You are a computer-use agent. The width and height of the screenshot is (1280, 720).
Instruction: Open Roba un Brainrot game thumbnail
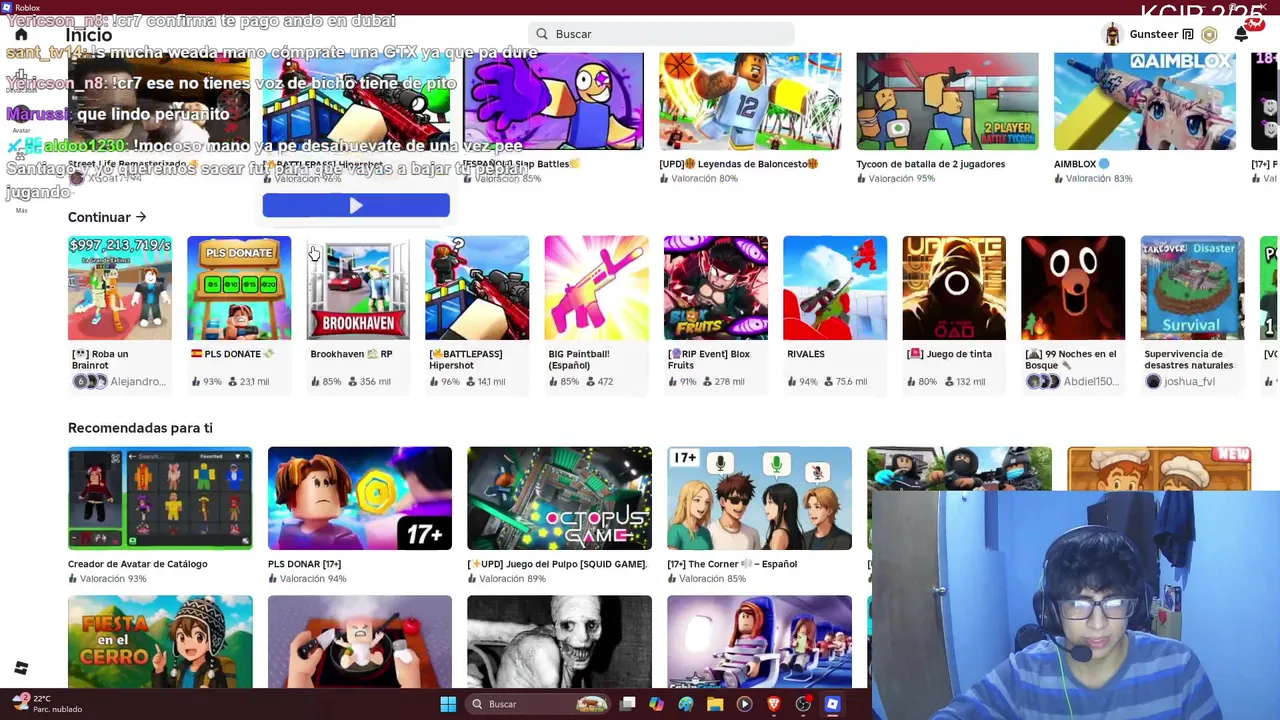click(x=120, y=288)
